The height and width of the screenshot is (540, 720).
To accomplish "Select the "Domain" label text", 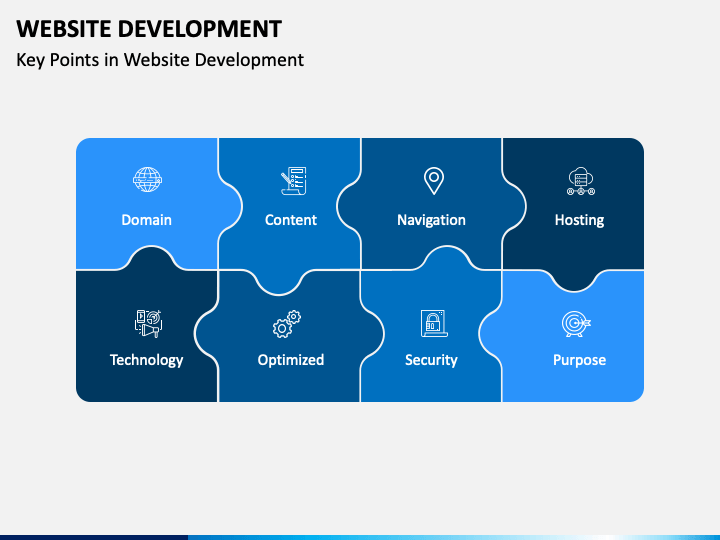I will (146, 220).
